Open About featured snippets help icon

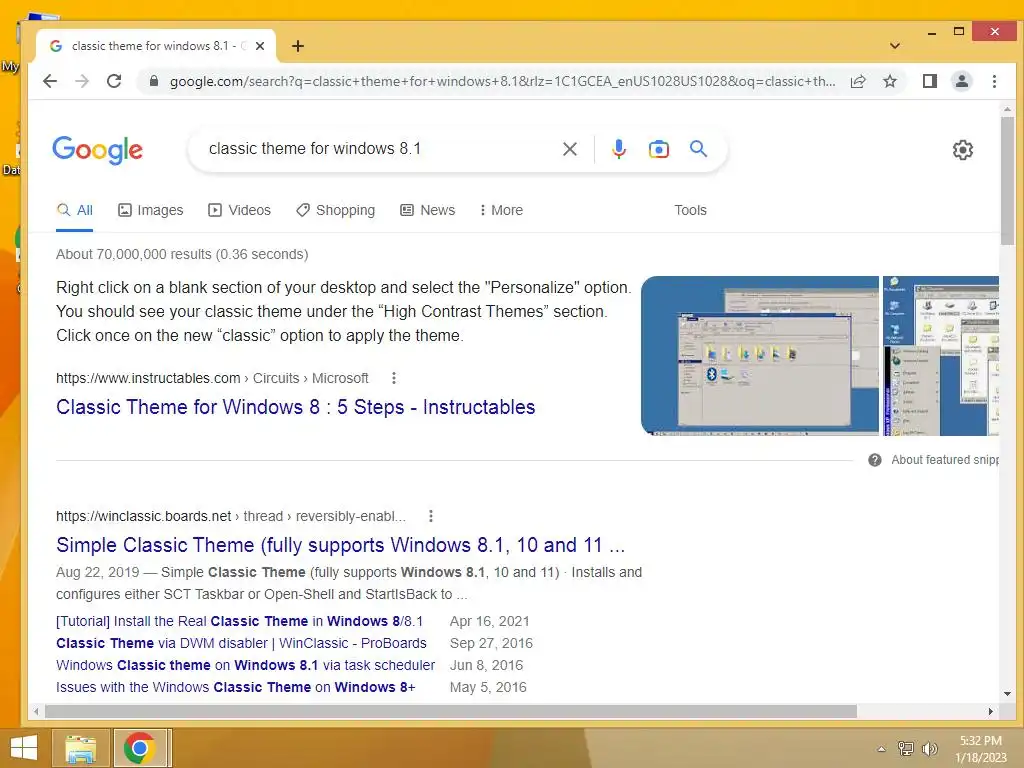tap(874, 460)
